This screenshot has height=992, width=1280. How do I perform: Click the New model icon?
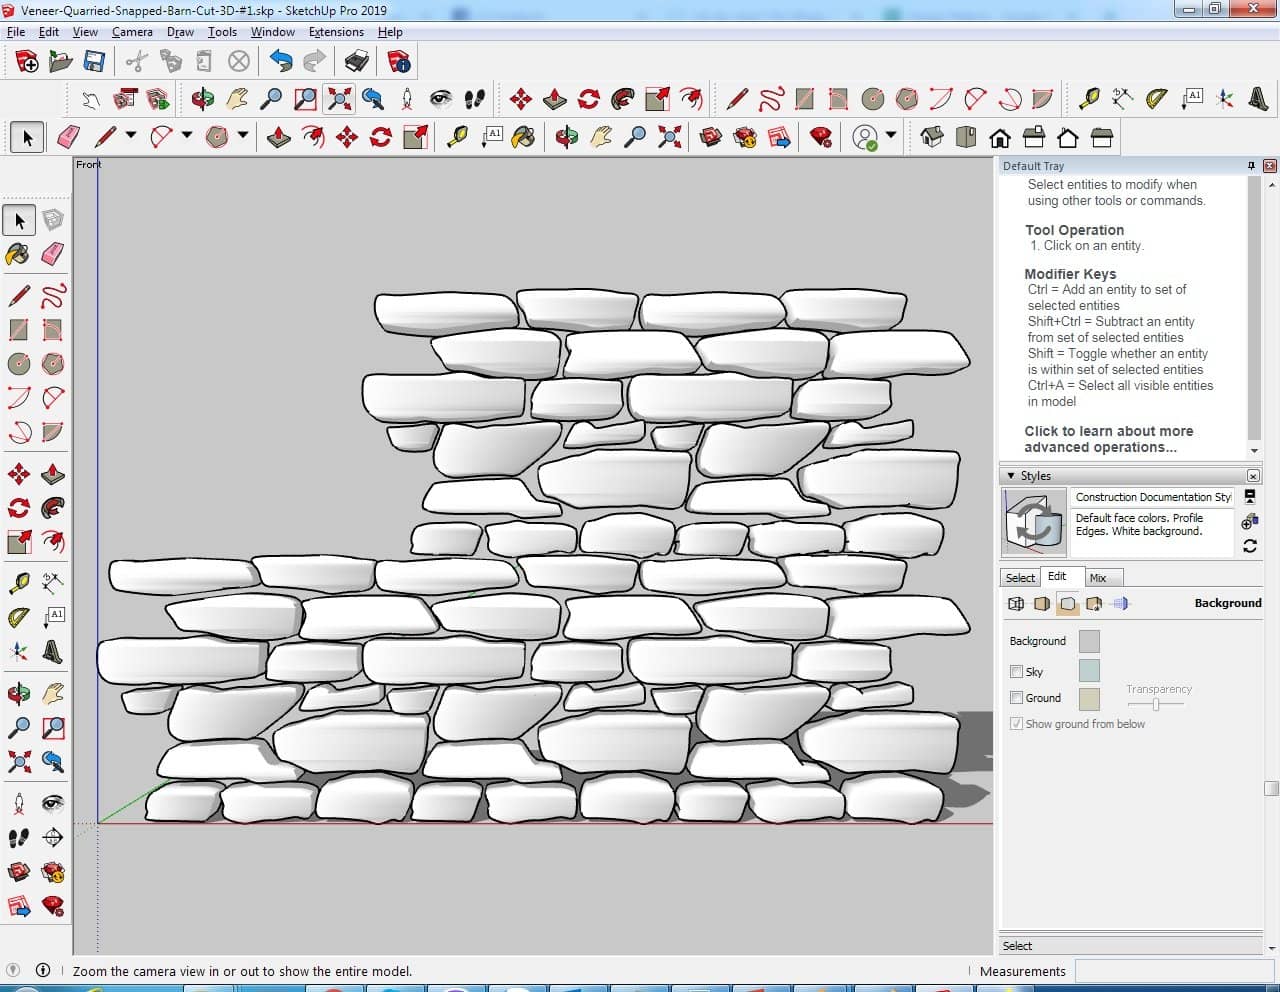pos(27,62)
